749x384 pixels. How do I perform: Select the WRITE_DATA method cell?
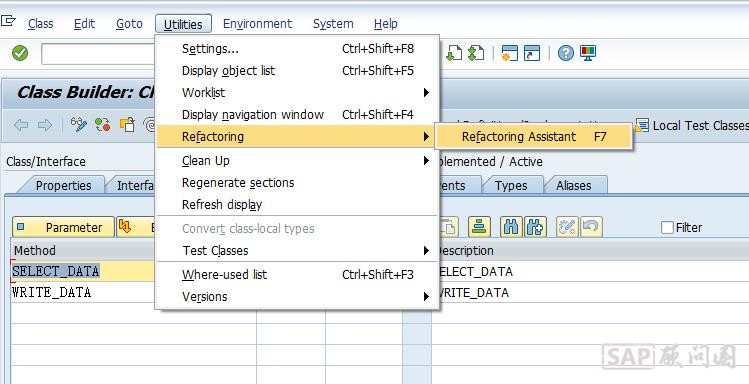pos(83,292)
